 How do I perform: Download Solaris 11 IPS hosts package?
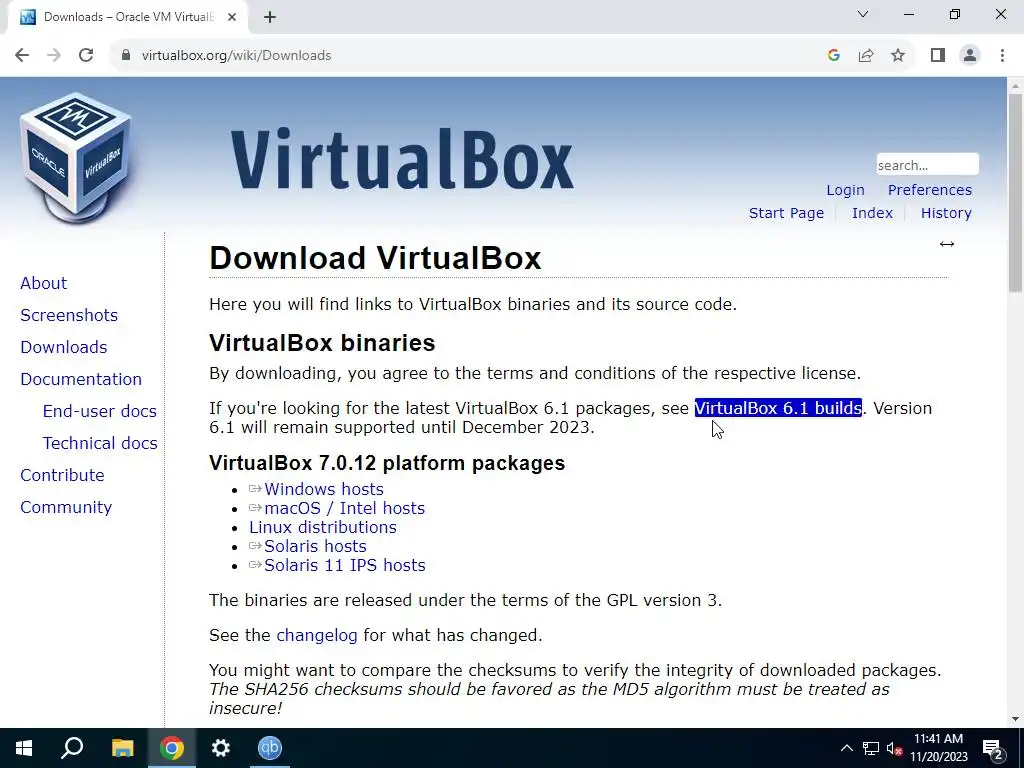(344, 565)
